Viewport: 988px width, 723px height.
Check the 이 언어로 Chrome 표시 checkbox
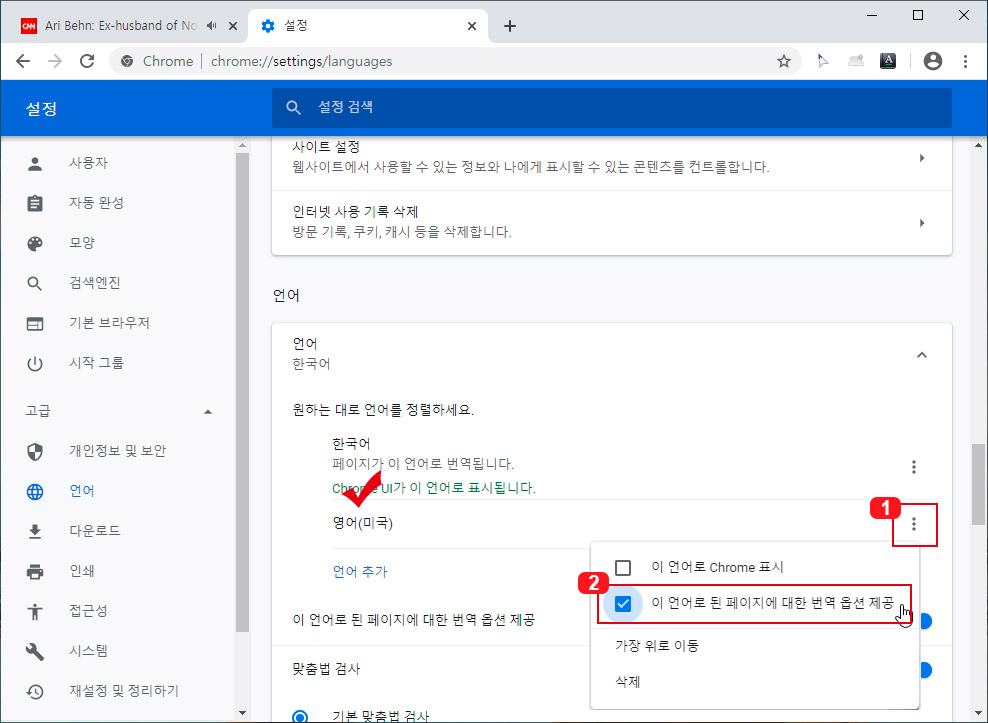625,567
